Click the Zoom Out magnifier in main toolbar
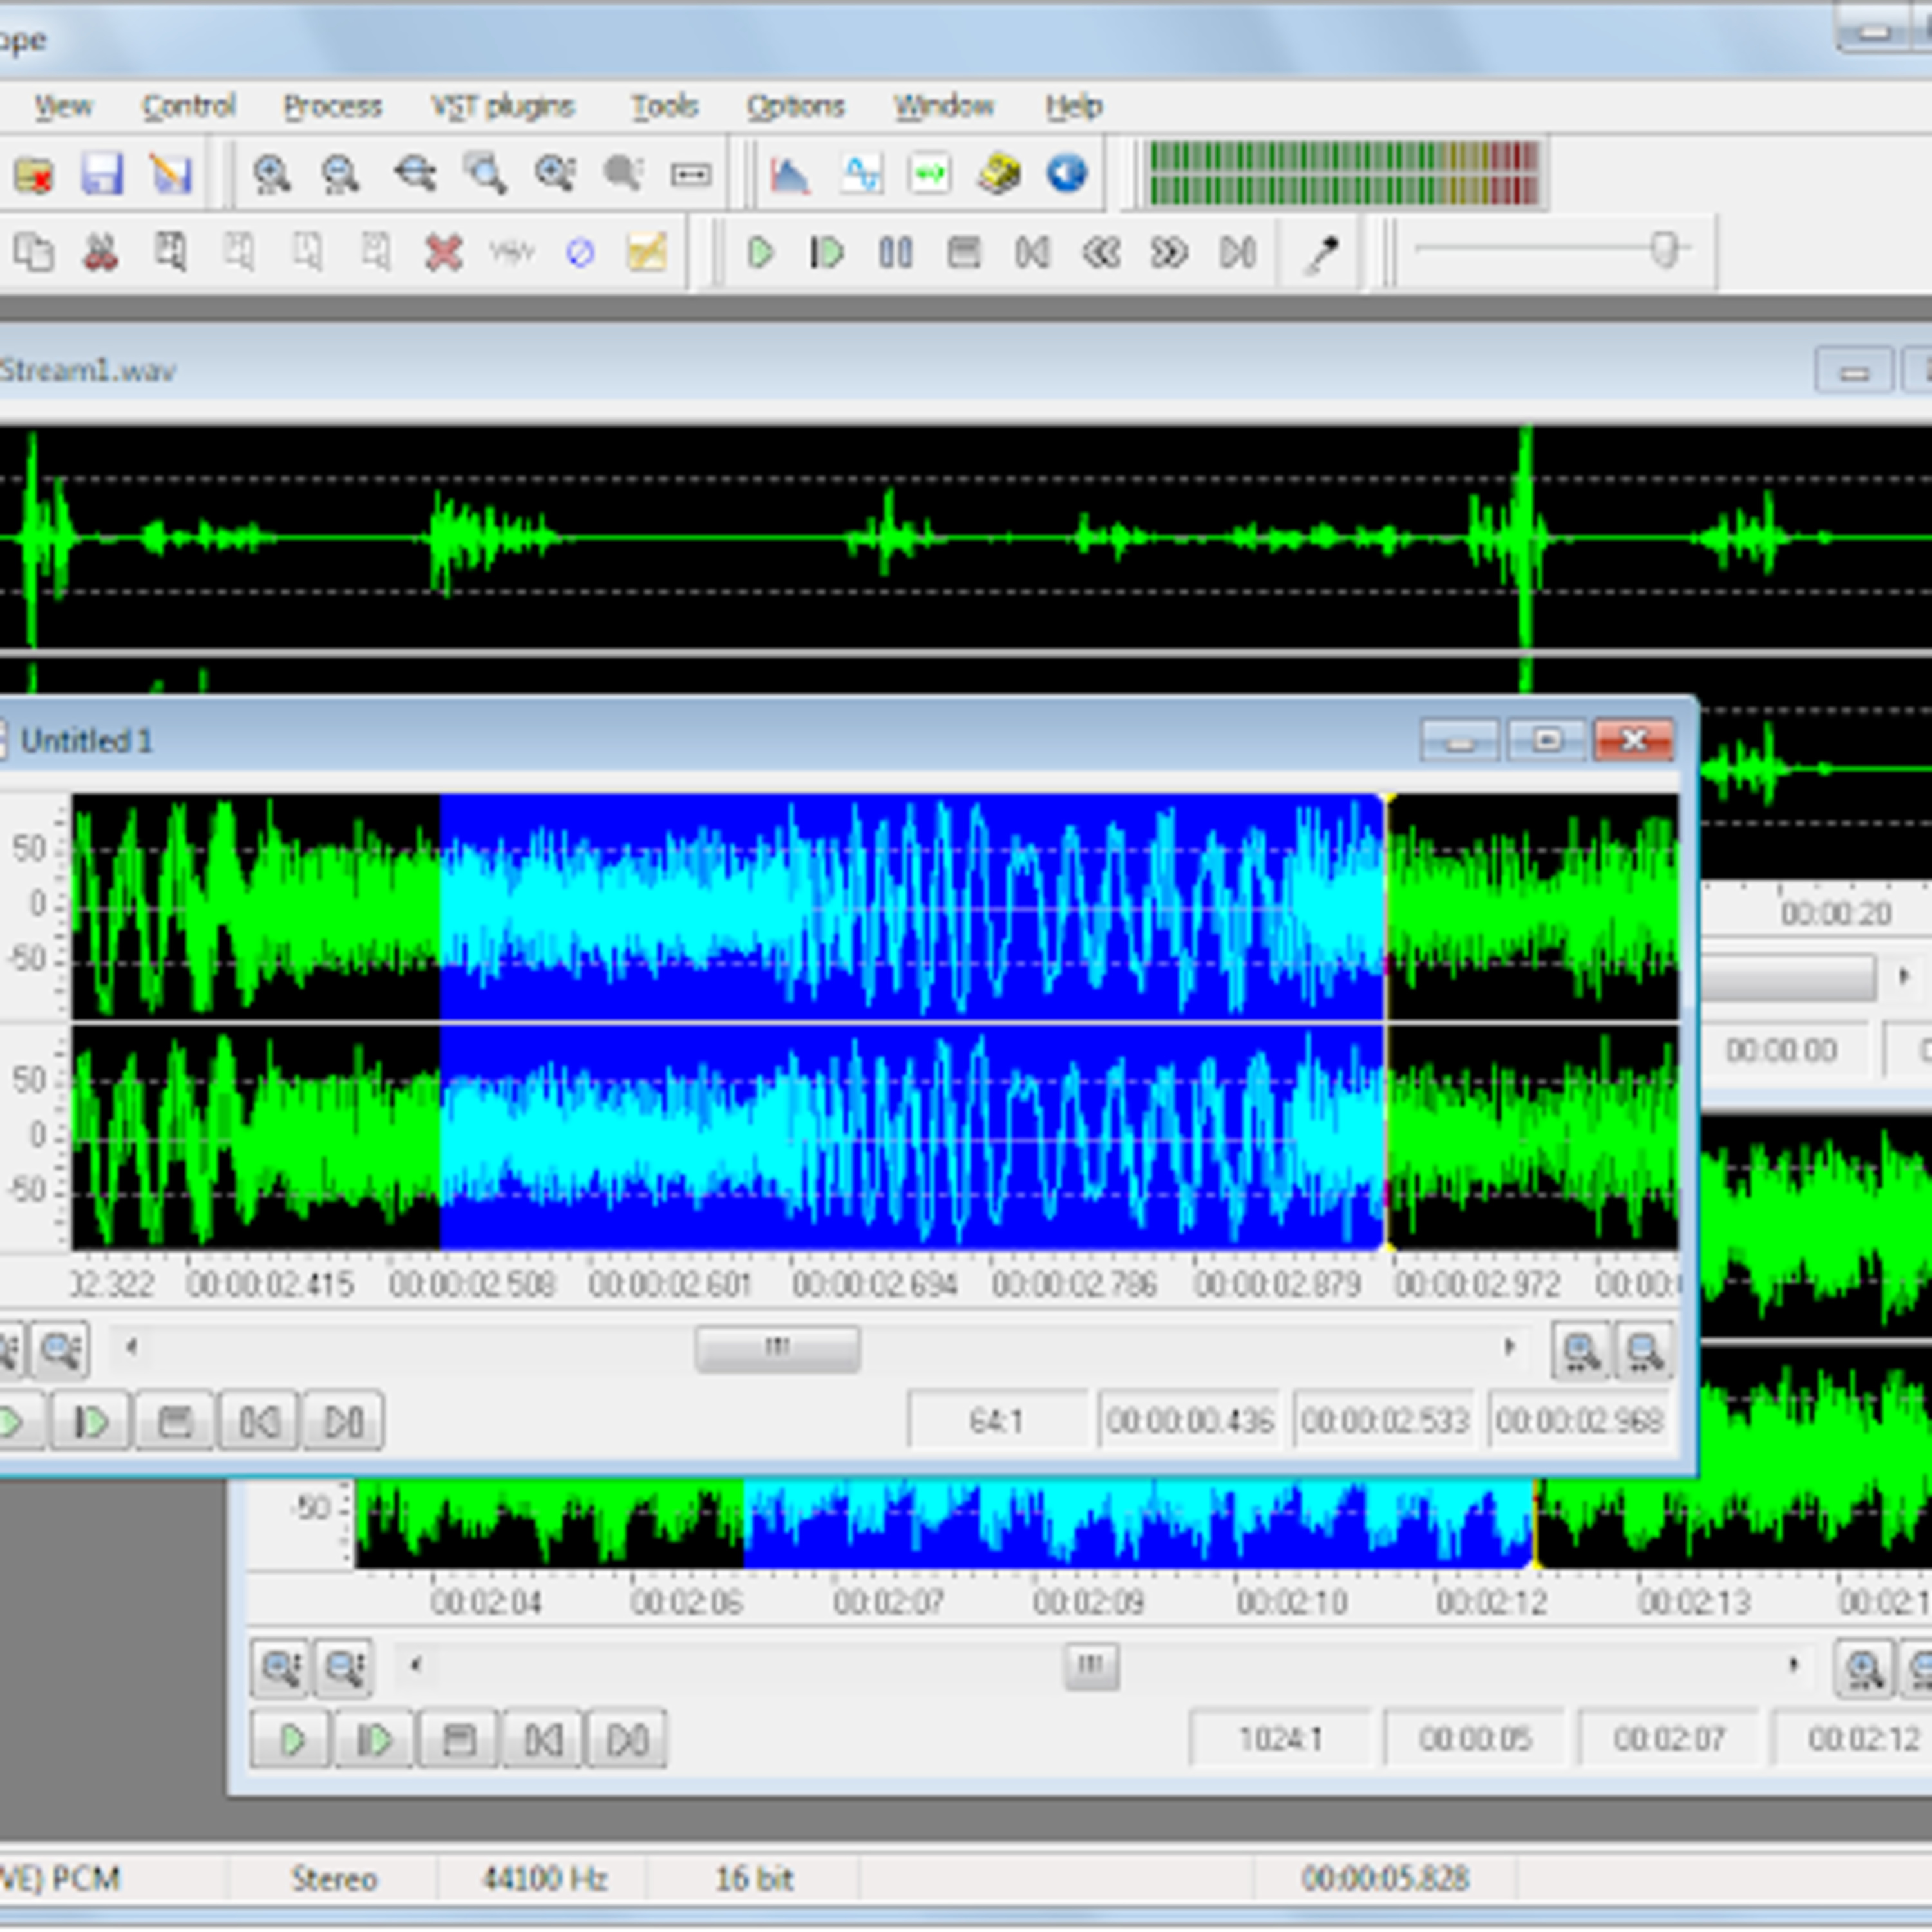The height and width of the screenshot is (1932, 1932). click(340, 175)
